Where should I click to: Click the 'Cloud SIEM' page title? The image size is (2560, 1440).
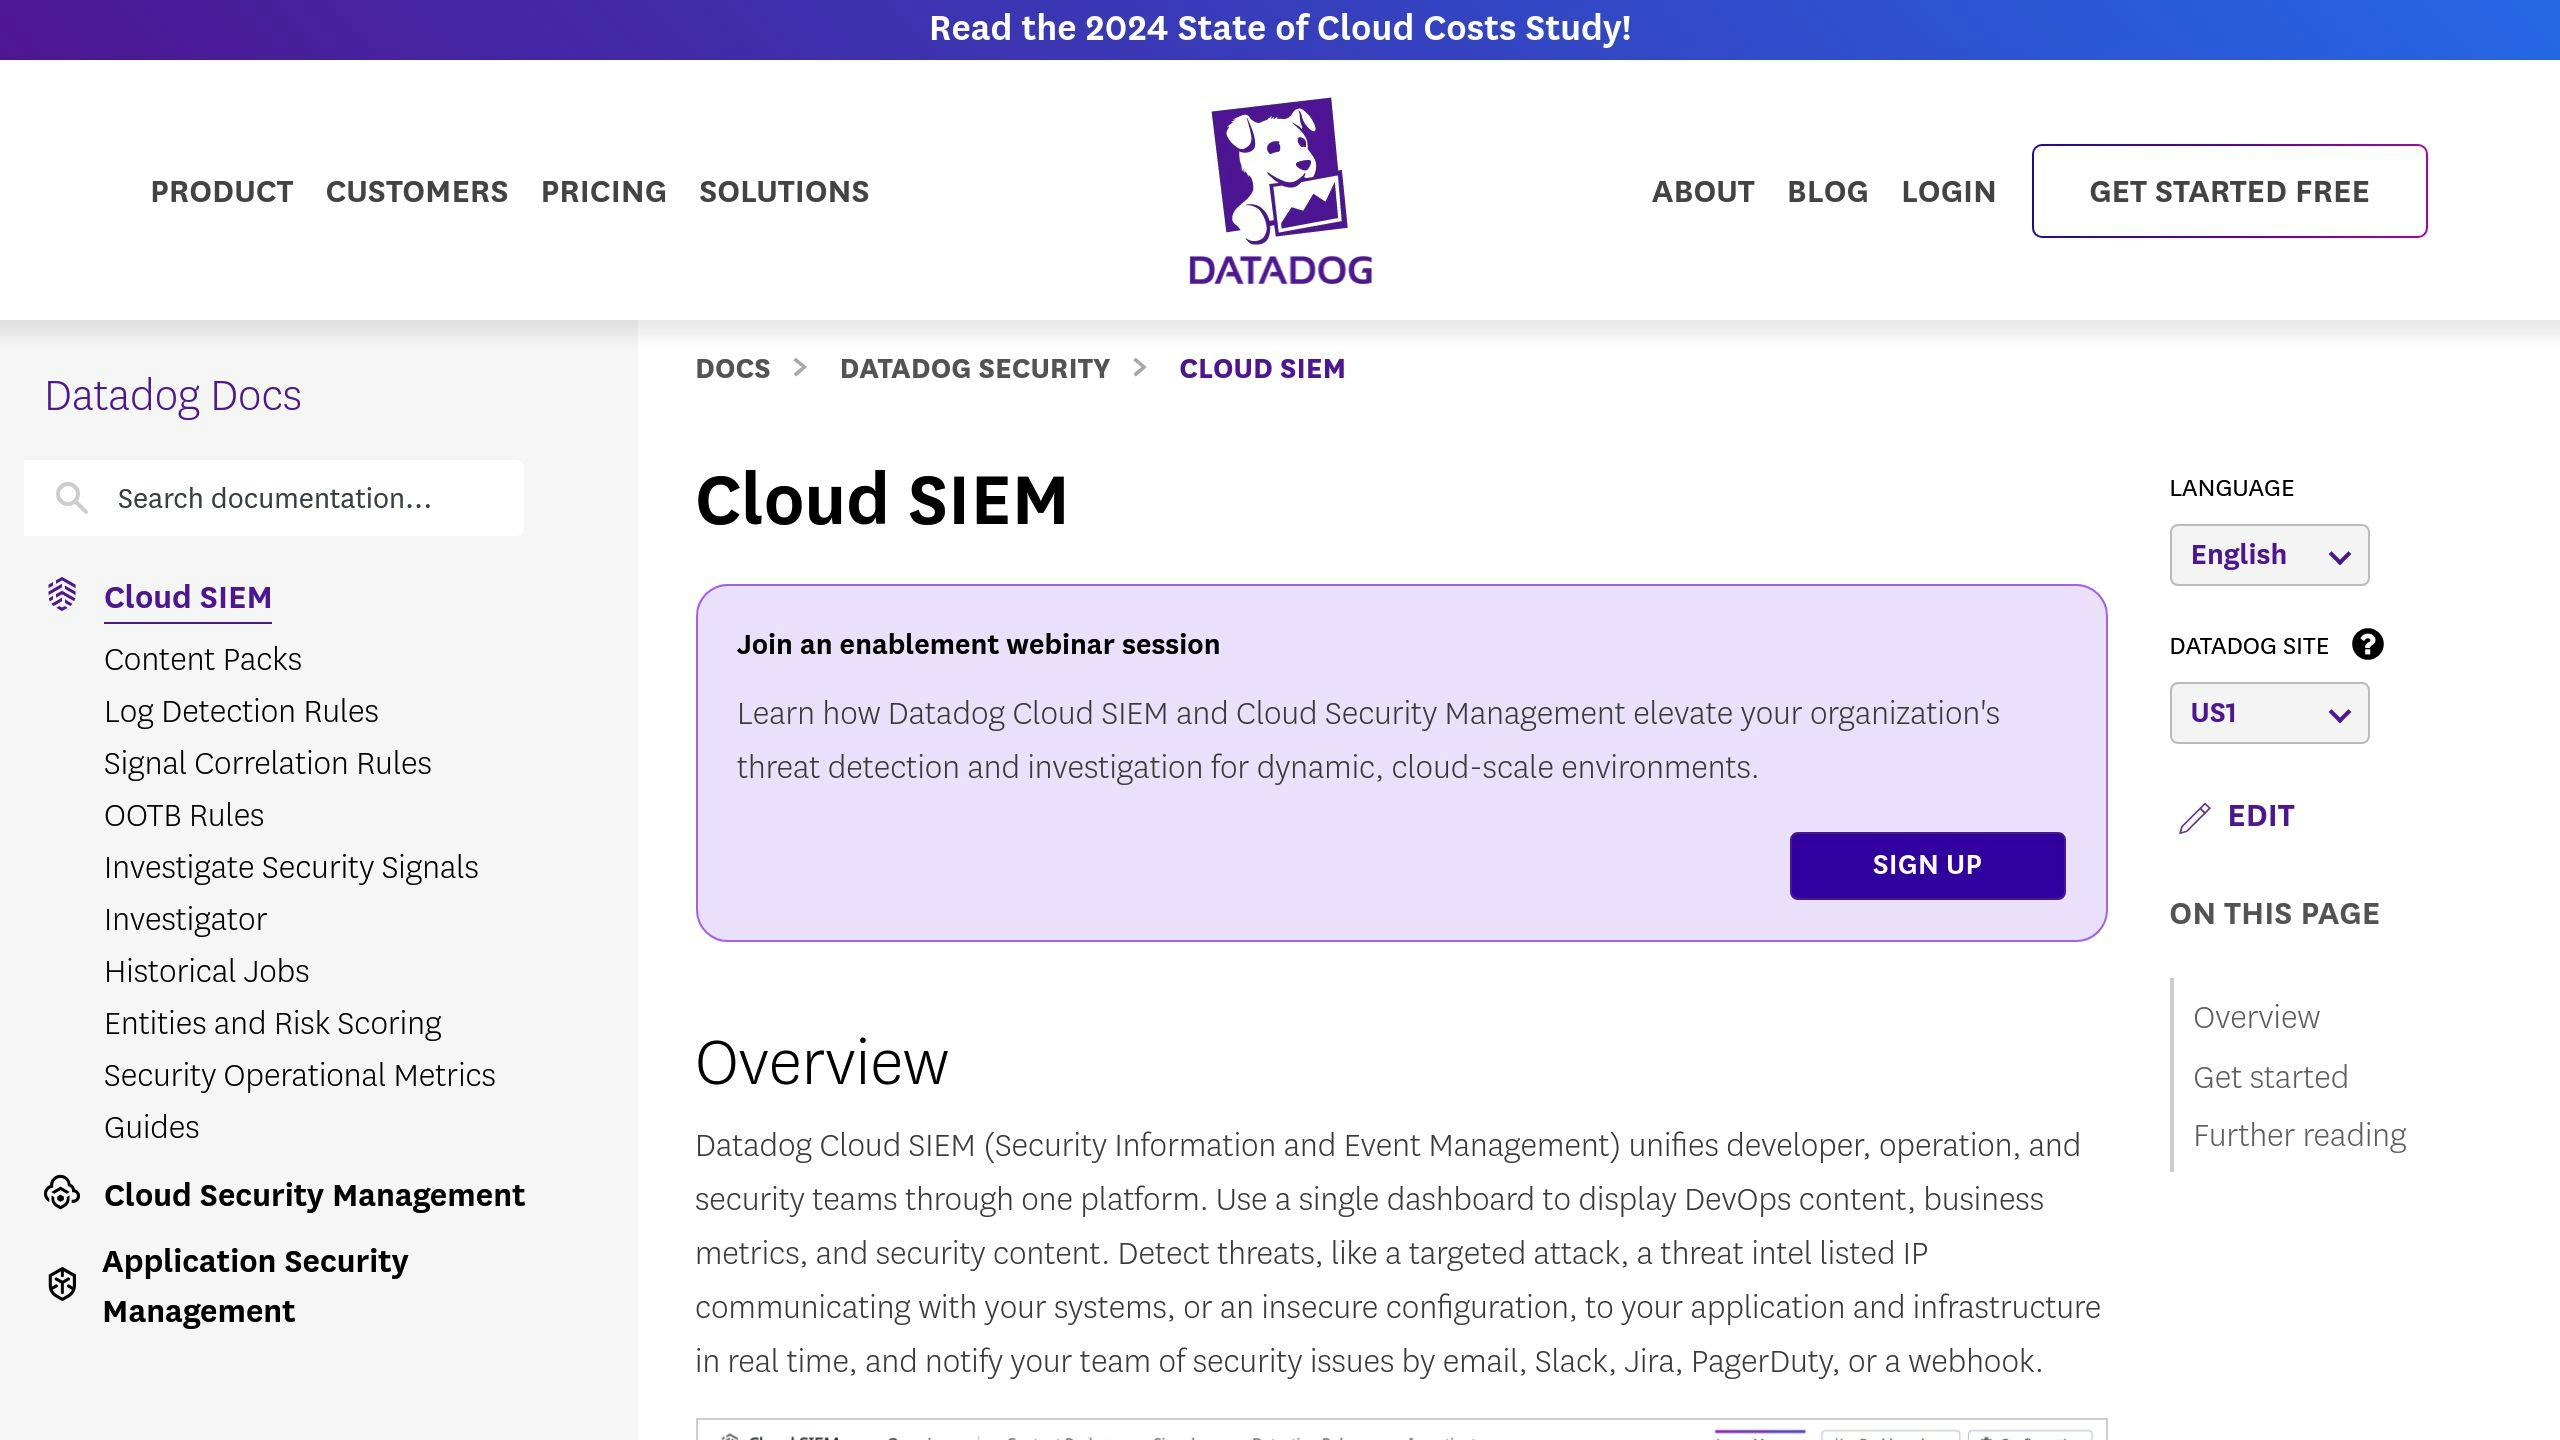881,499
